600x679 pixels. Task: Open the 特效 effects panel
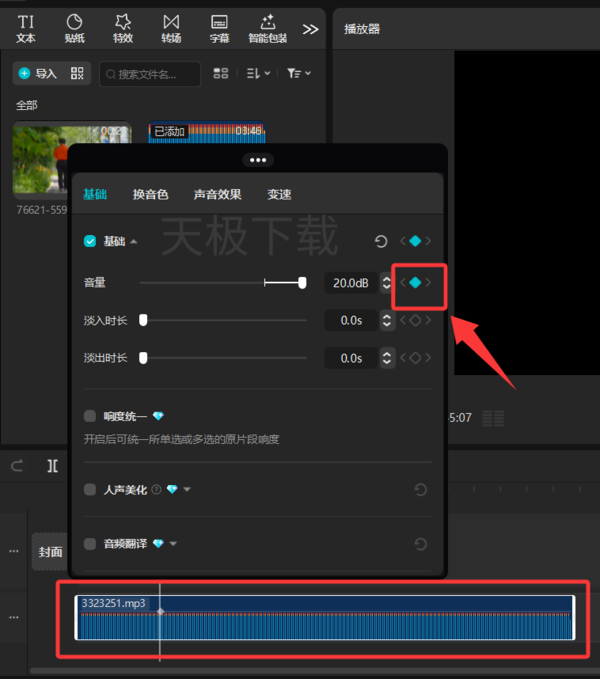pos(123,29)
